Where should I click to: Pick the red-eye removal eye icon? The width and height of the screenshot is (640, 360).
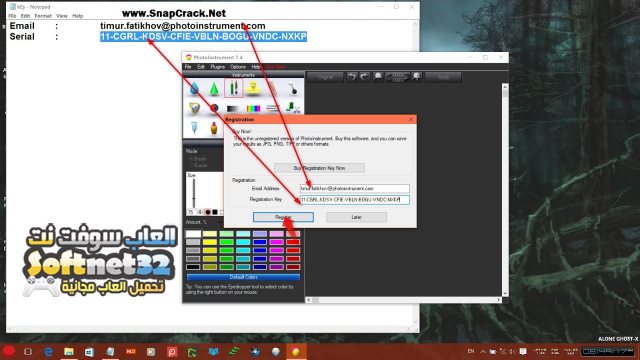214,108
